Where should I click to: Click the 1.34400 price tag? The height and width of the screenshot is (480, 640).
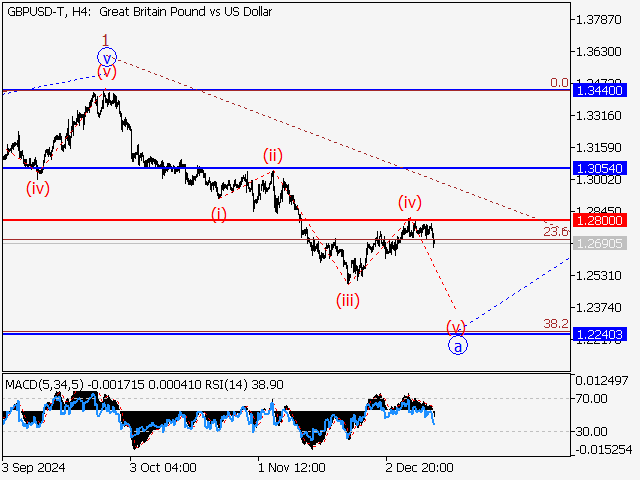pyautogui.click(x=601, y=90)
